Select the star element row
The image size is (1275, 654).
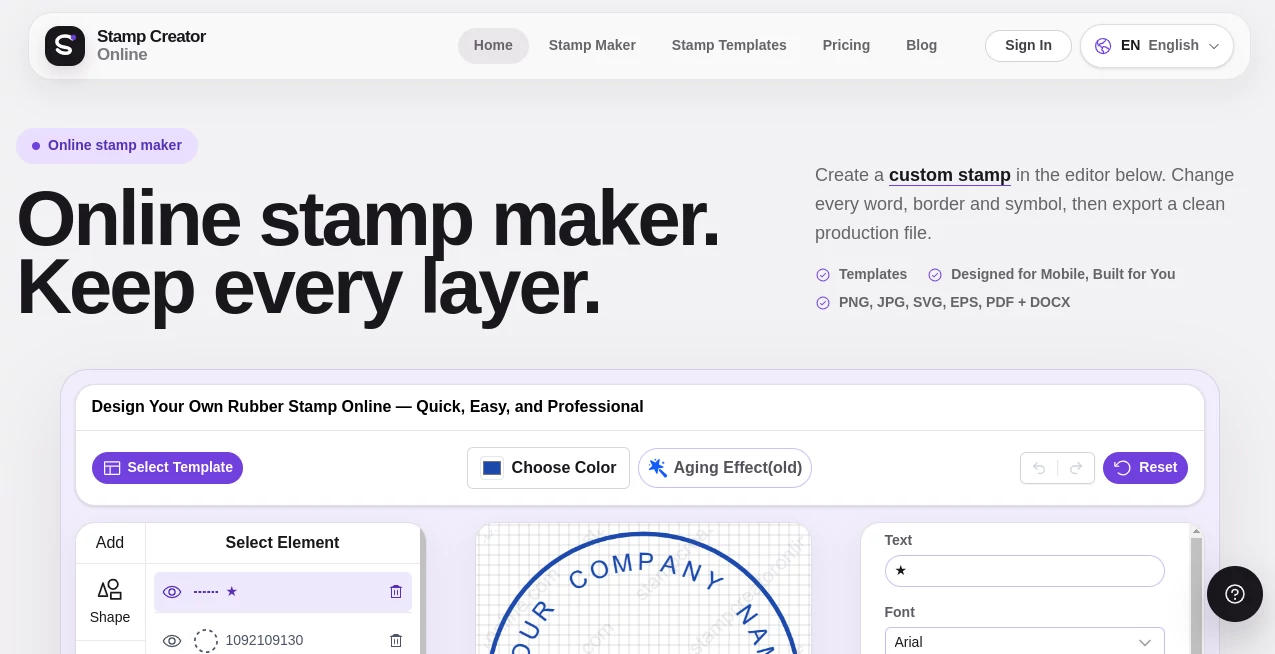tap(283, 592)
